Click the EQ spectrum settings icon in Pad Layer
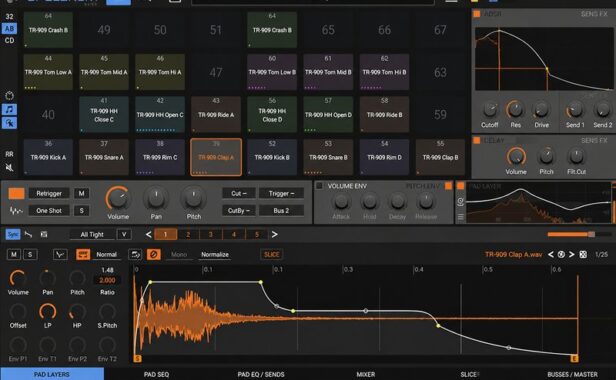Viewport: 616px width, 380px height. click(x=460, y=202)
